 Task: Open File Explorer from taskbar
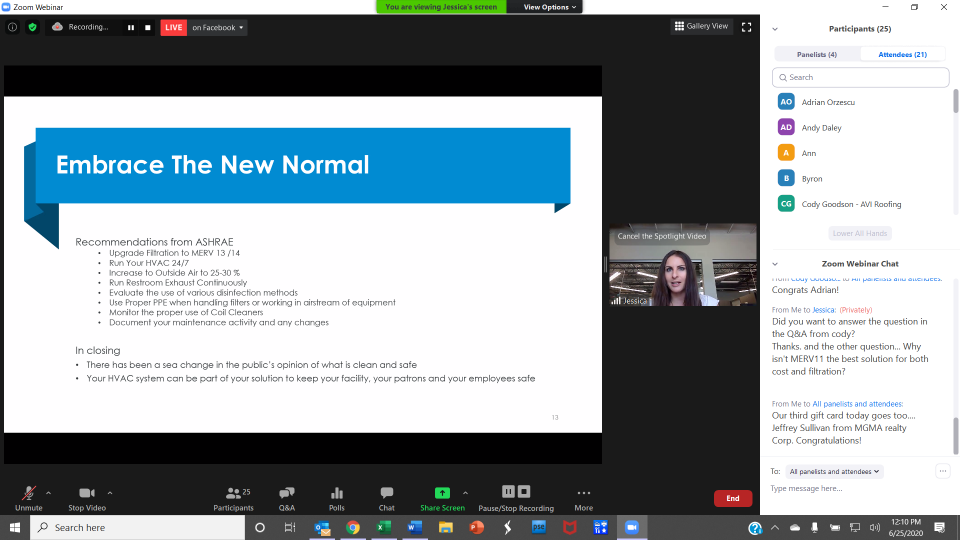(446, 527)
